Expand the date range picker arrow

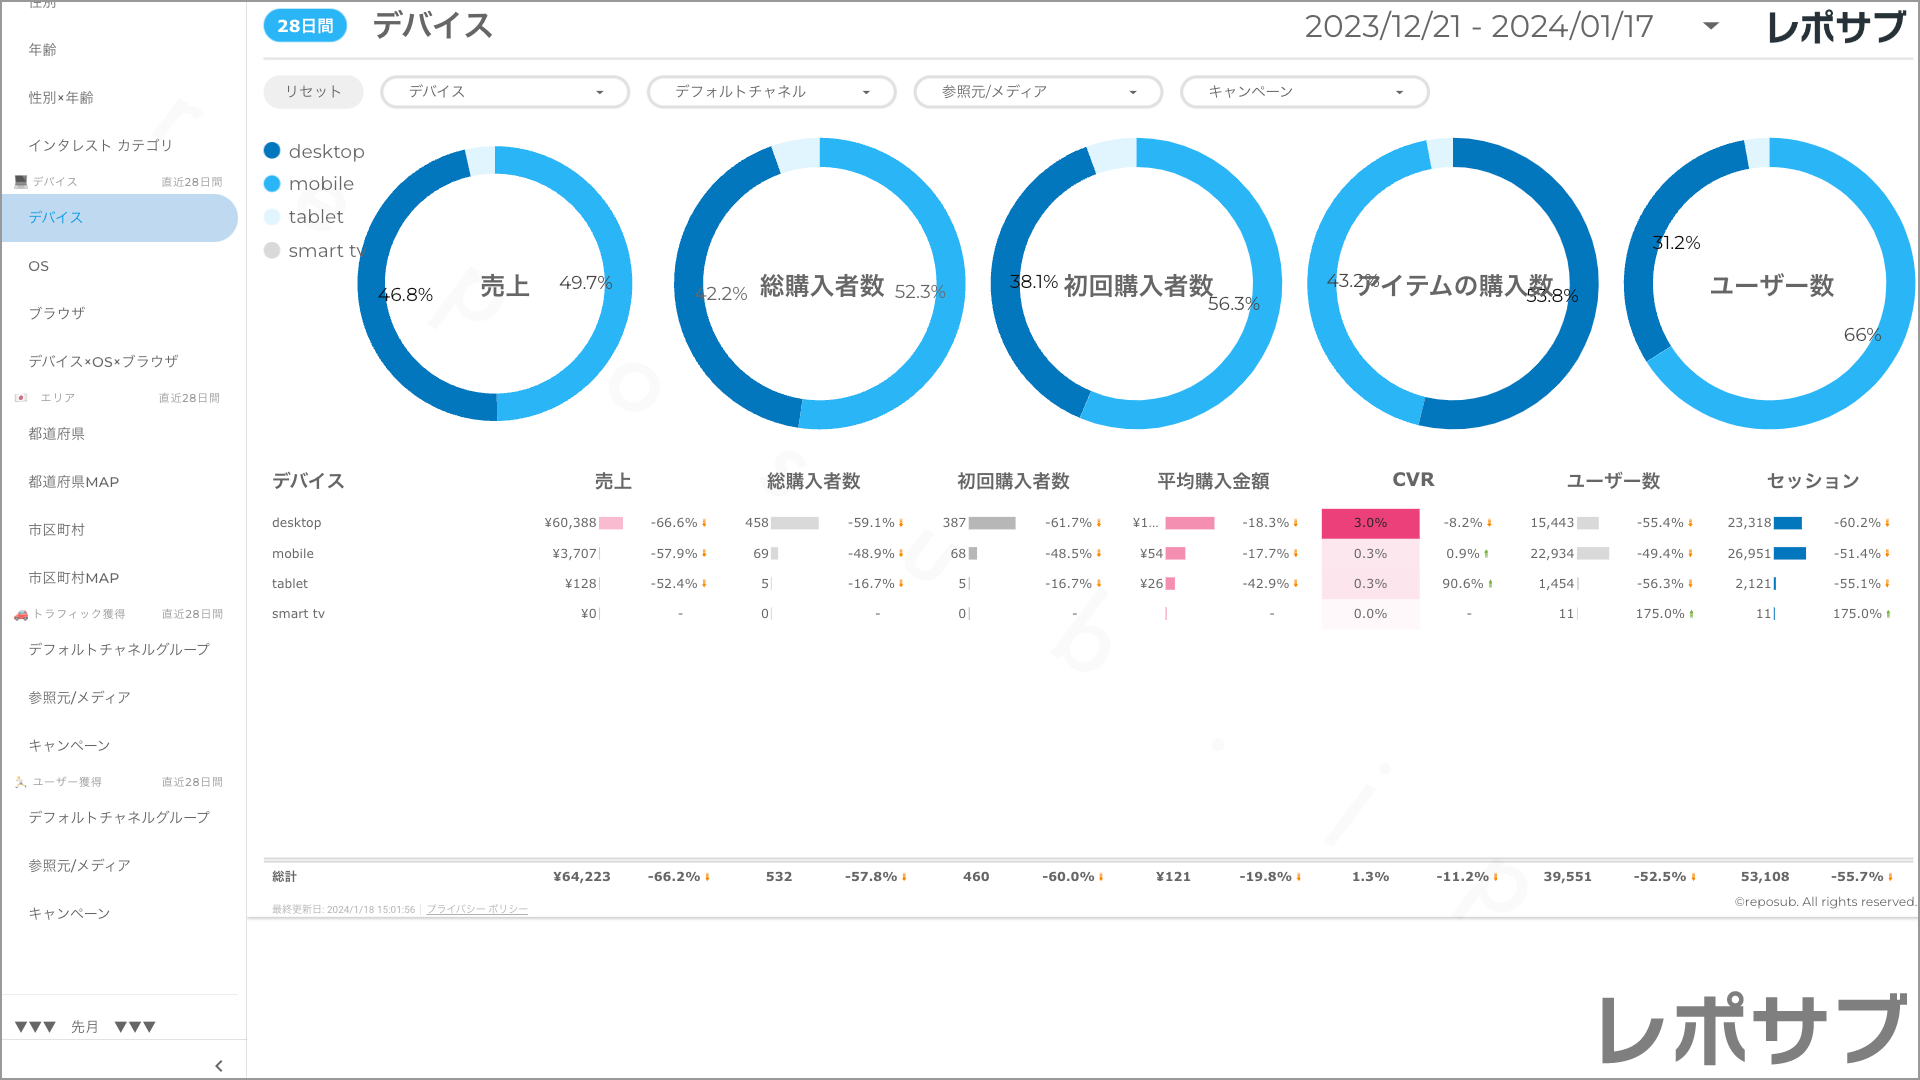pyautogui.click(x=1711, y=26)
